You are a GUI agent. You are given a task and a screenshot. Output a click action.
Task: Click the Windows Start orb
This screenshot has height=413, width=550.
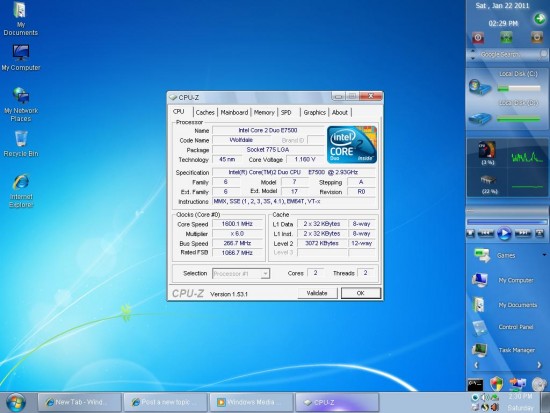16,402
